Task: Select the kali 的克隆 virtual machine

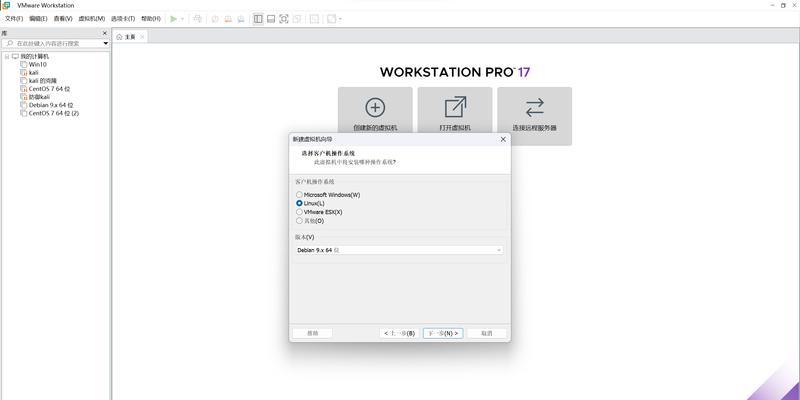Action: click(42, 81)
